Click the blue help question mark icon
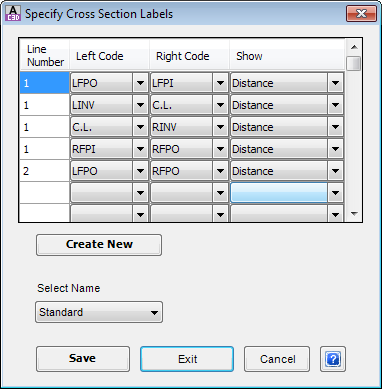 333,359
